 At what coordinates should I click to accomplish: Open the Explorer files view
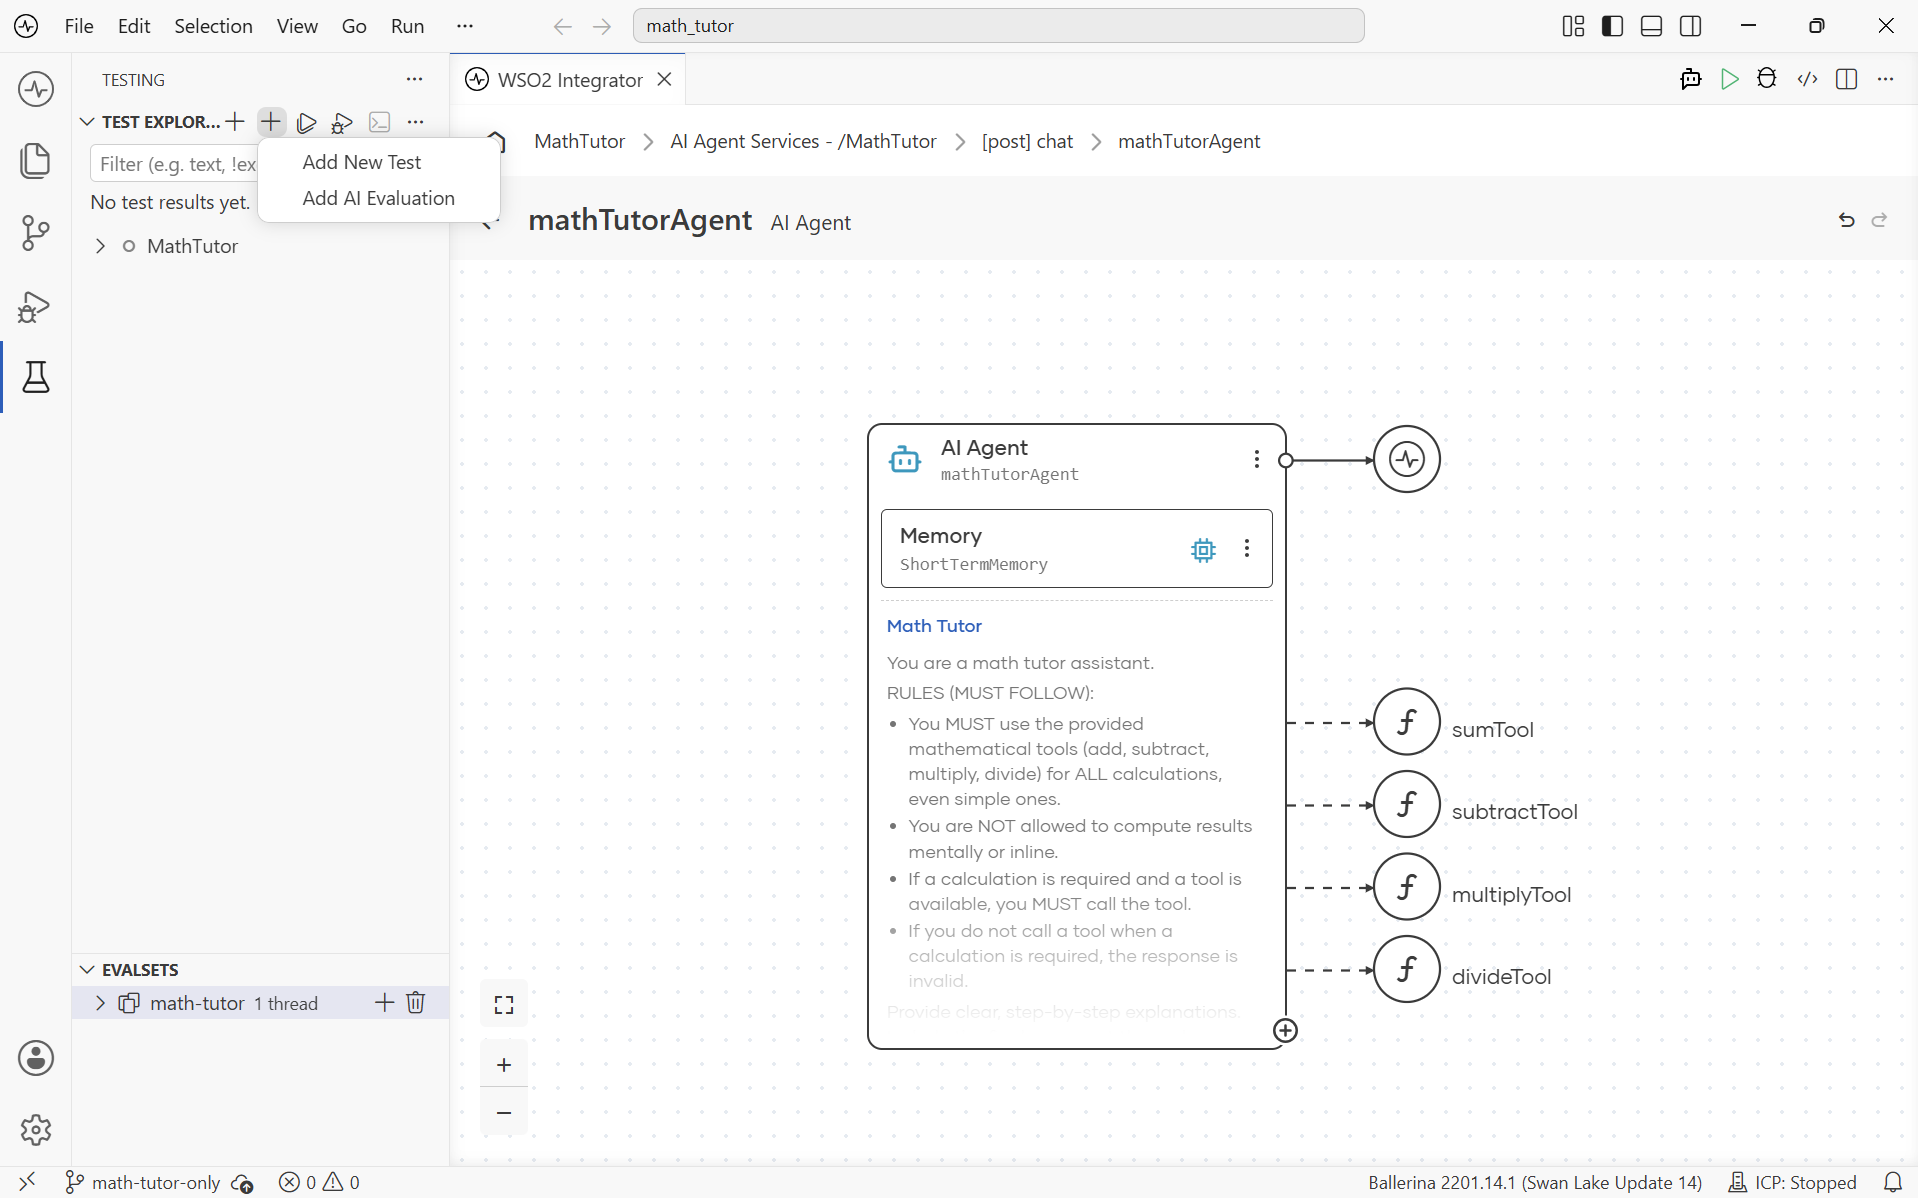pos(36,161)
